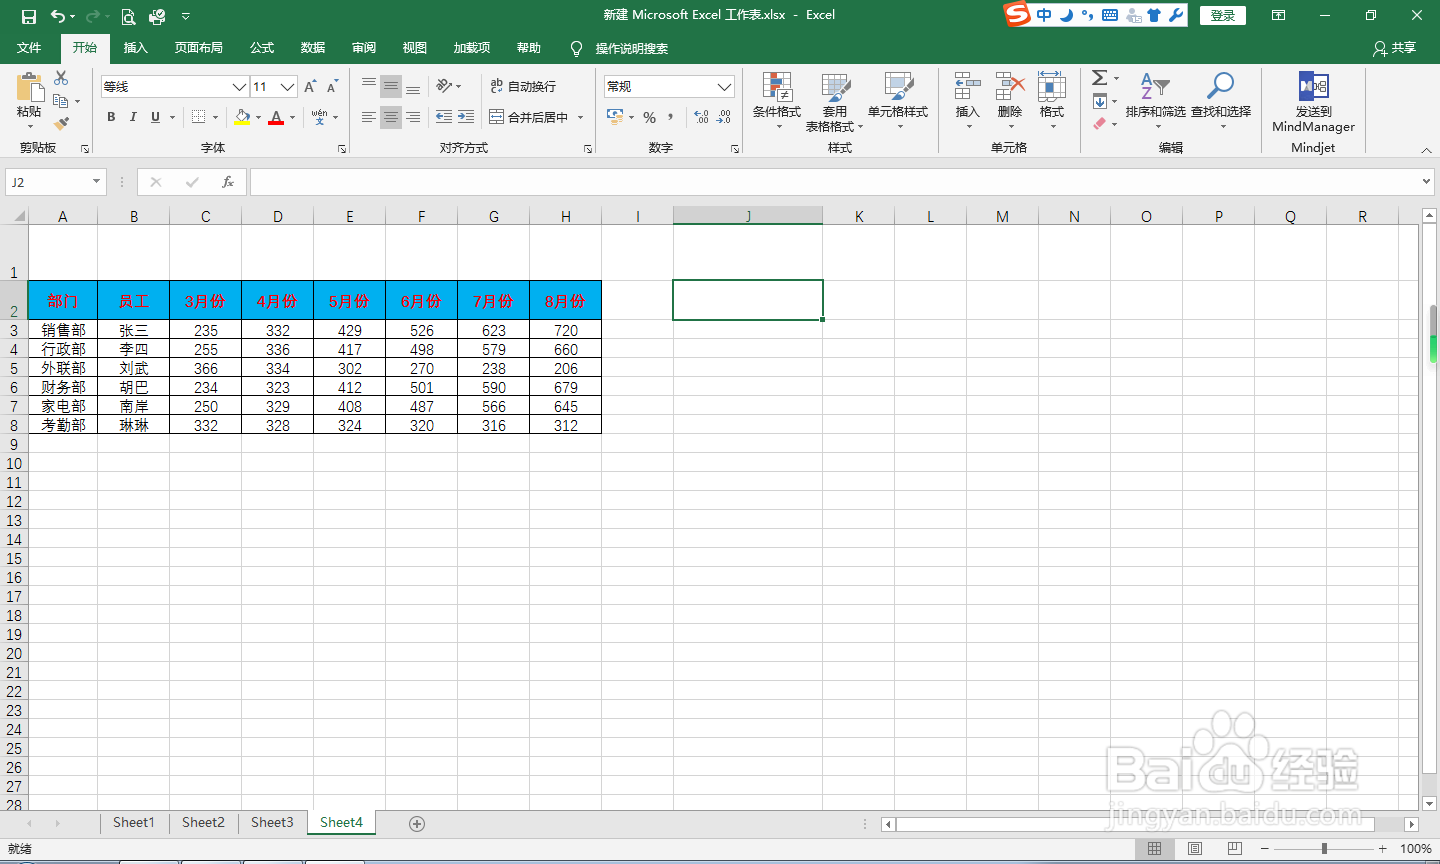Apply comma style formatting
Screen dimensions: 1440x864
tap(670, 117)
